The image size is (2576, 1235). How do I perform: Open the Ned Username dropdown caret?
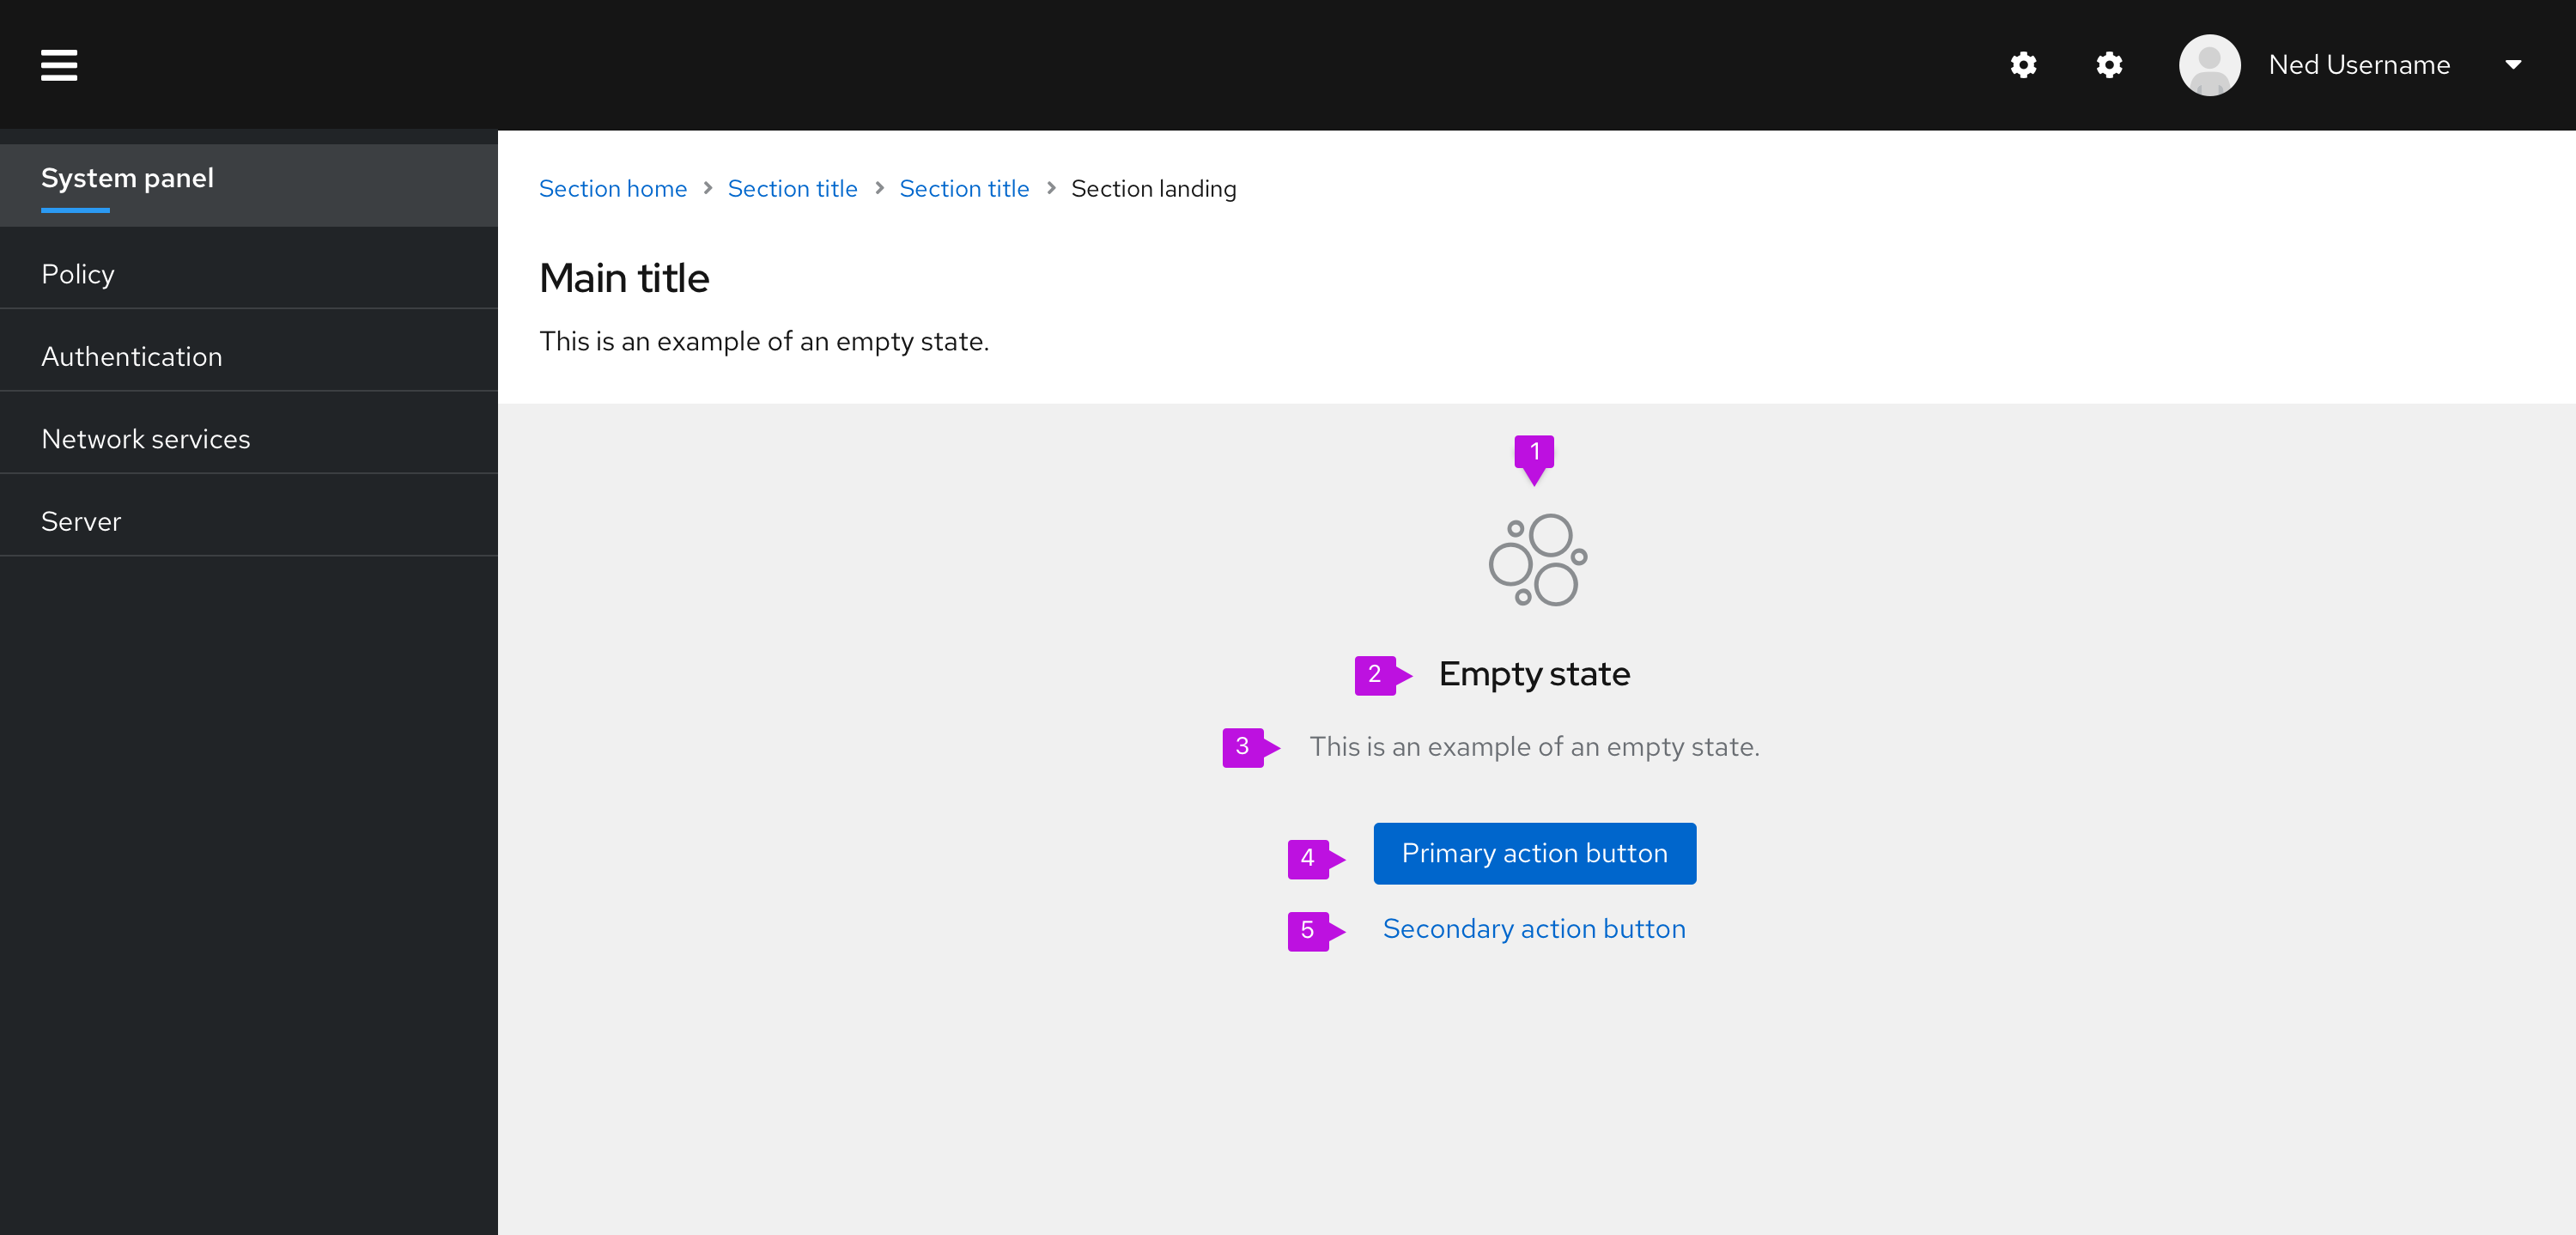[x=2512, y=65]
